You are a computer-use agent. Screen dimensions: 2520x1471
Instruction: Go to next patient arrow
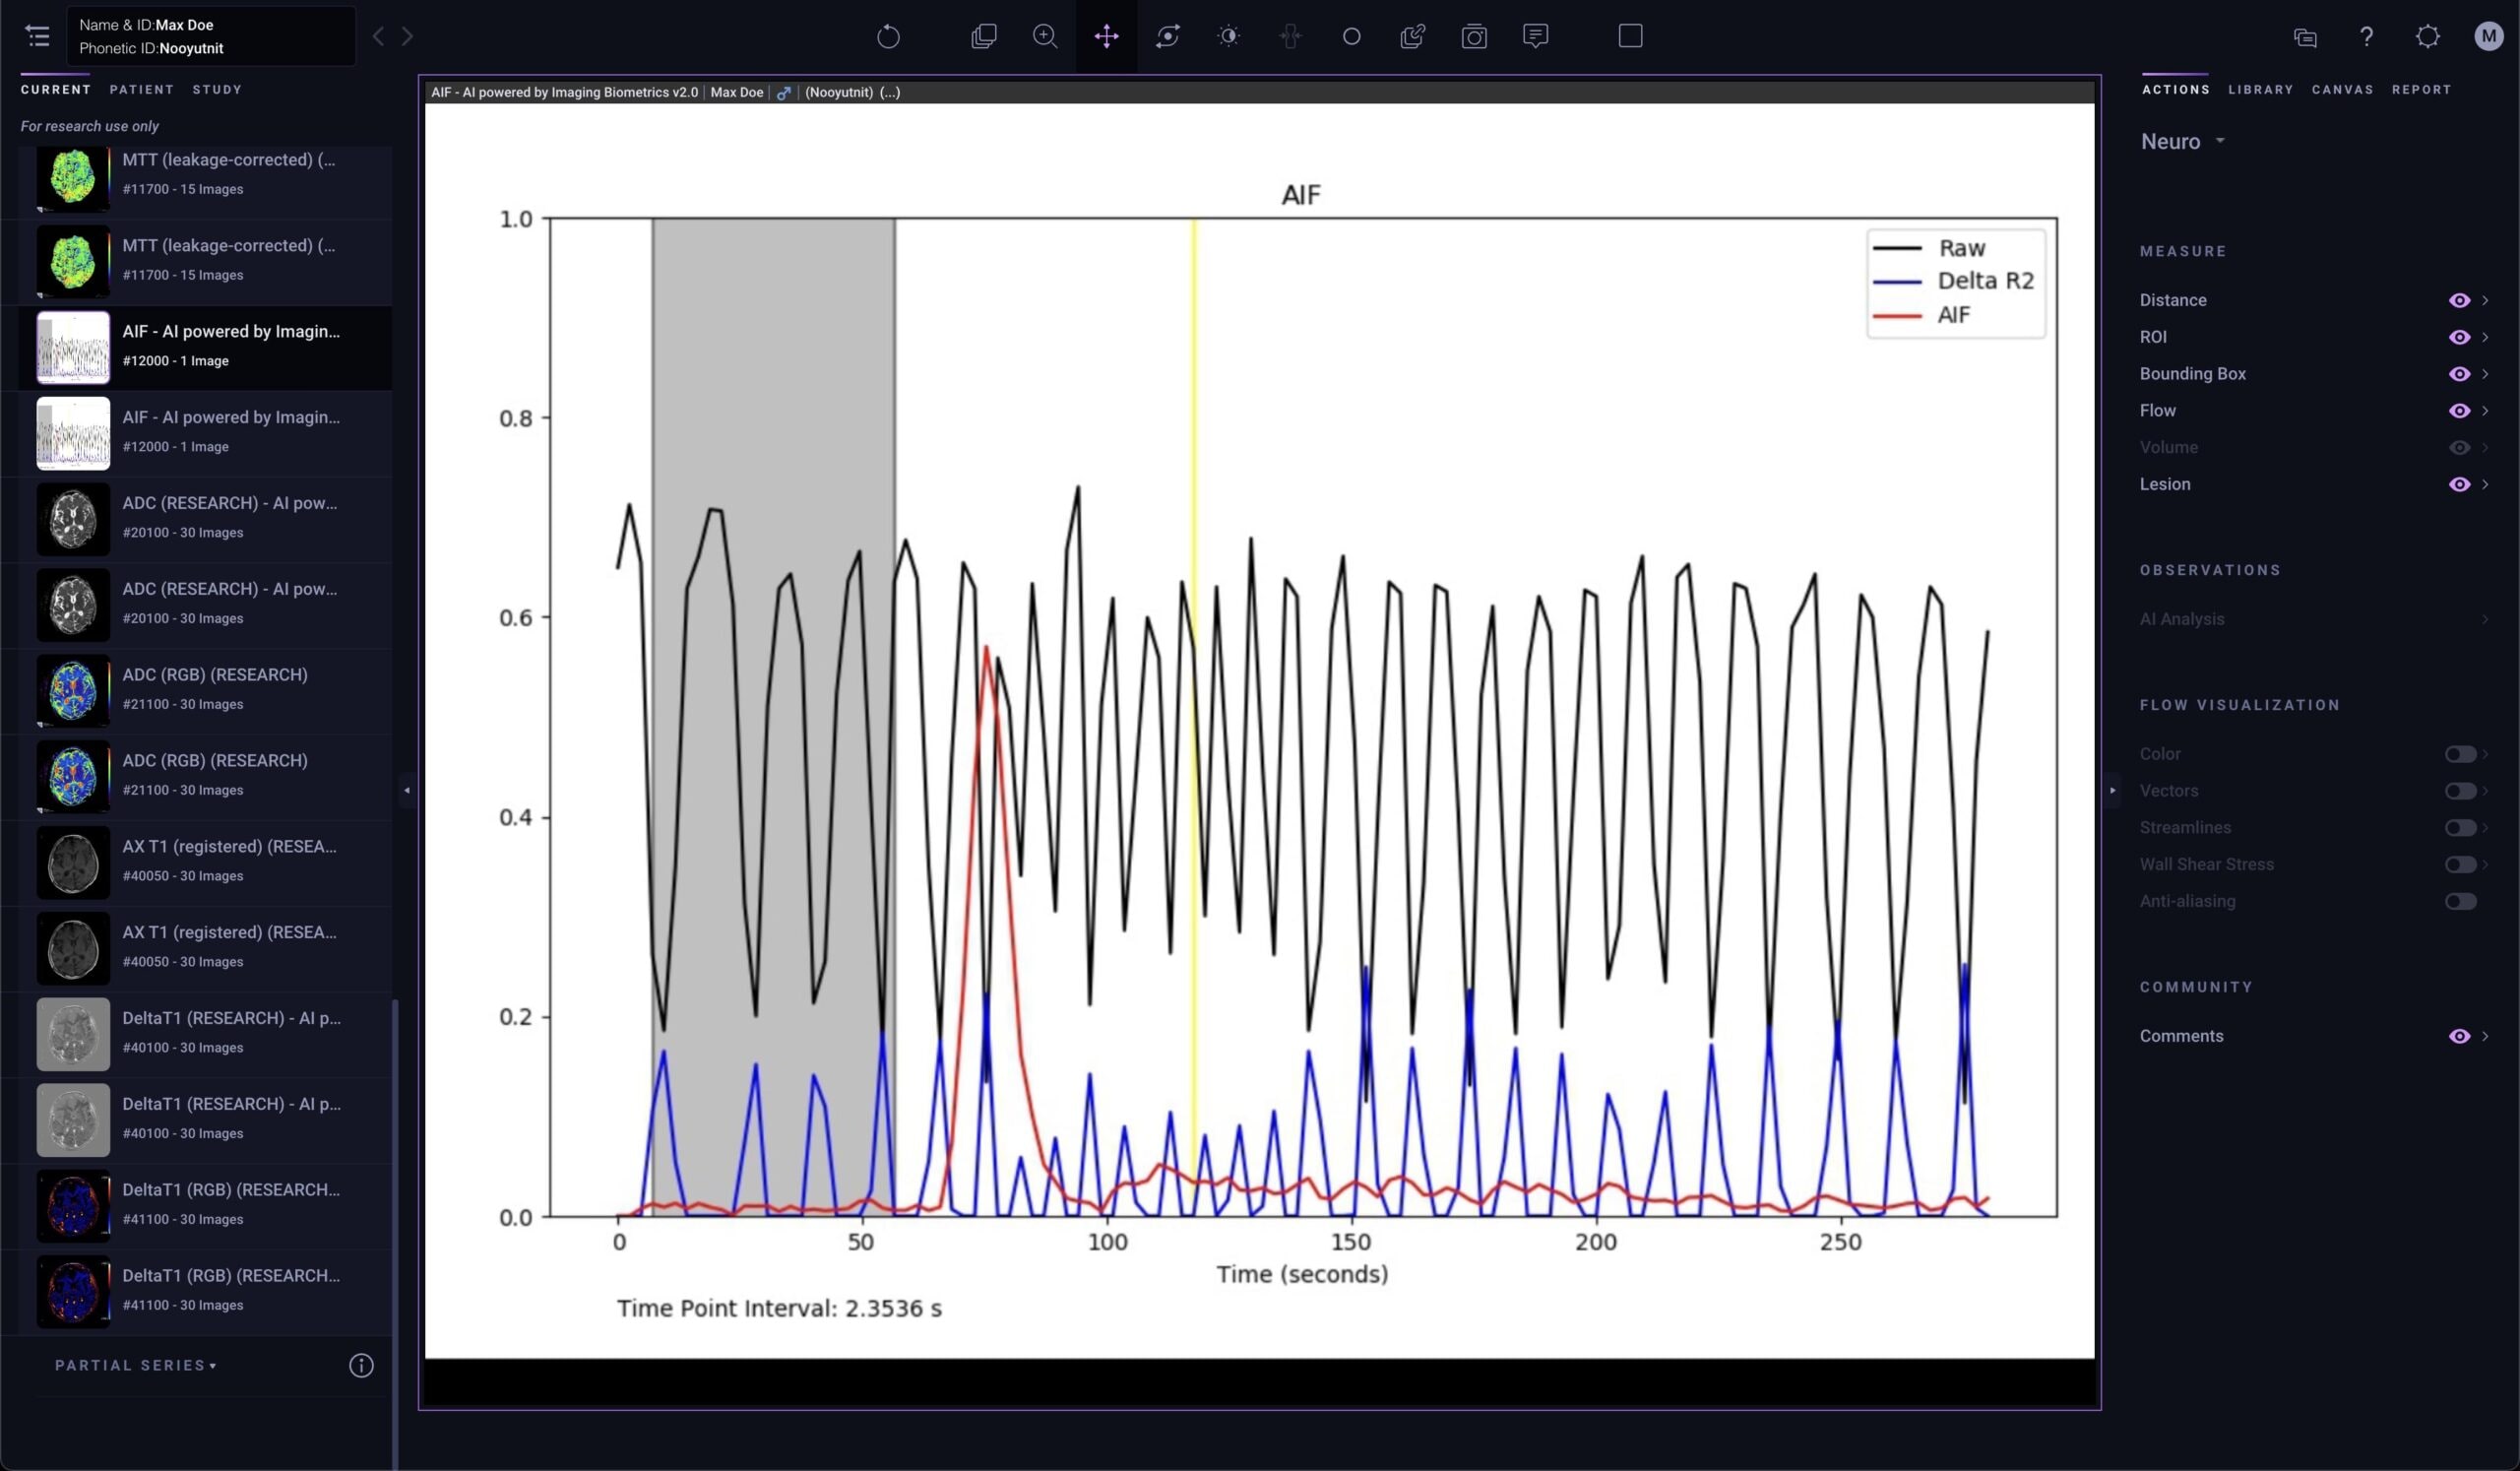(407, 37)
